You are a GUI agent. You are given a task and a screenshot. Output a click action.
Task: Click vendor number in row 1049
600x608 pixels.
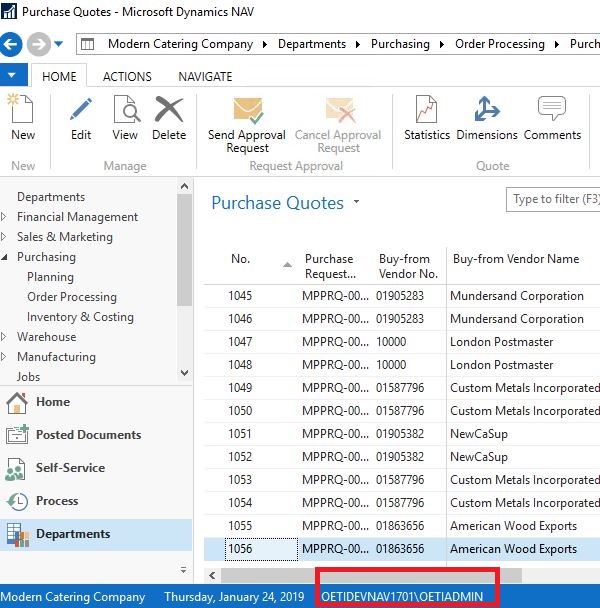(399, 388)
